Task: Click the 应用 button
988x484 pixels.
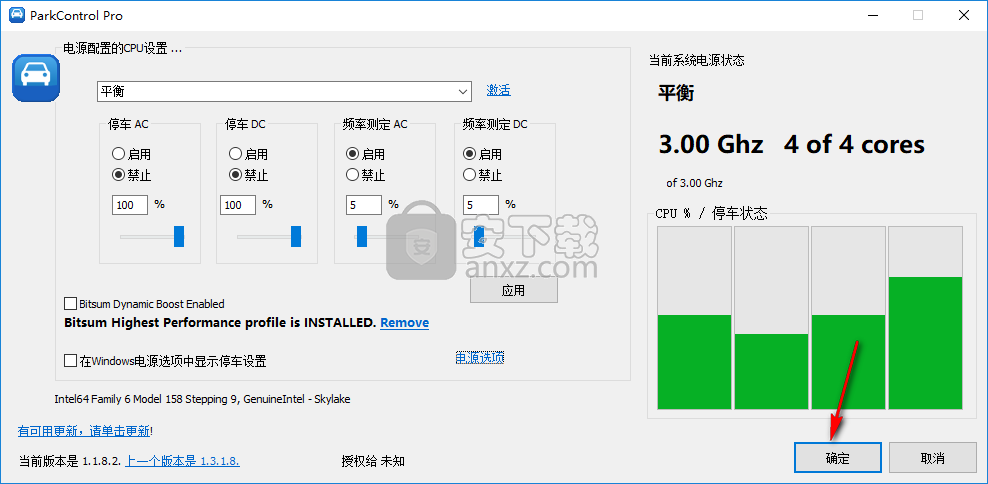Action: pyautogui.click(x=514, y=291)
